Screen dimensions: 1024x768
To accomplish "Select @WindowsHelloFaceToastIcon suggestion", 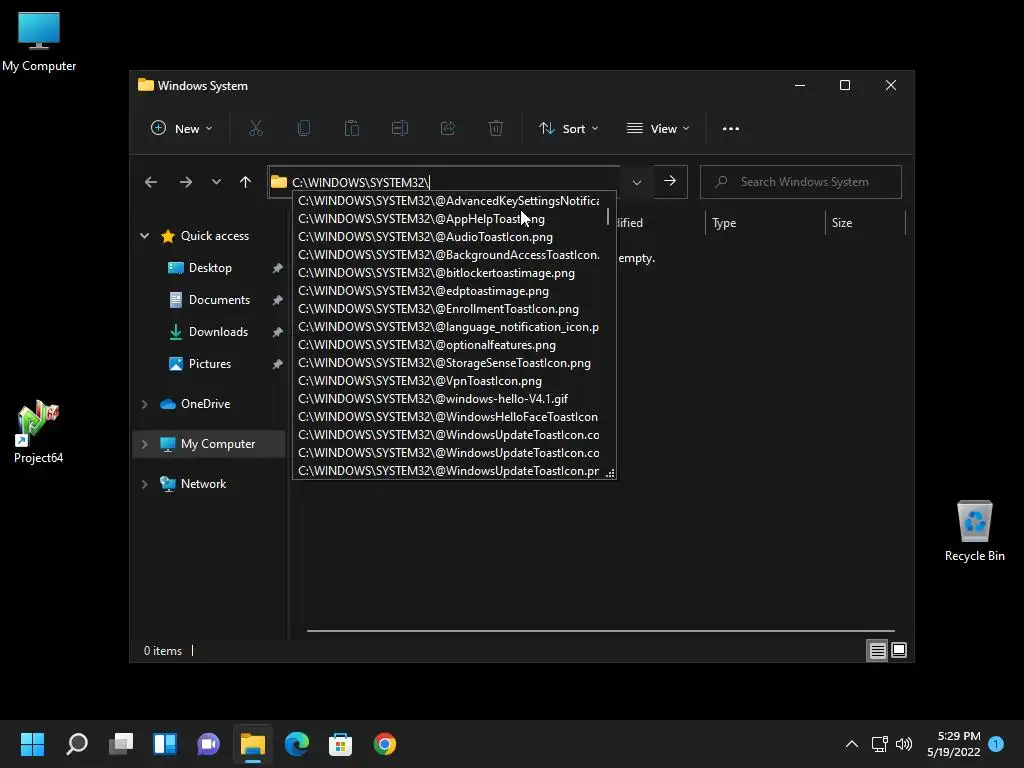I will tap(449, 417).
